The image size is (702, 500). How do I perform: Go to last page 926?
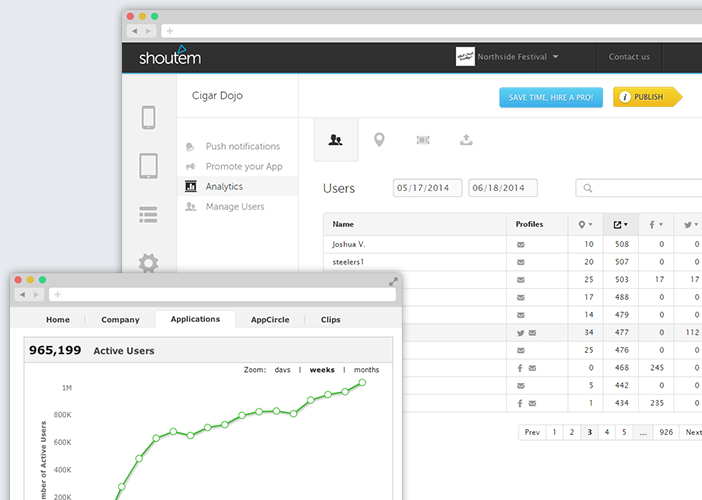tap(666, 432)
